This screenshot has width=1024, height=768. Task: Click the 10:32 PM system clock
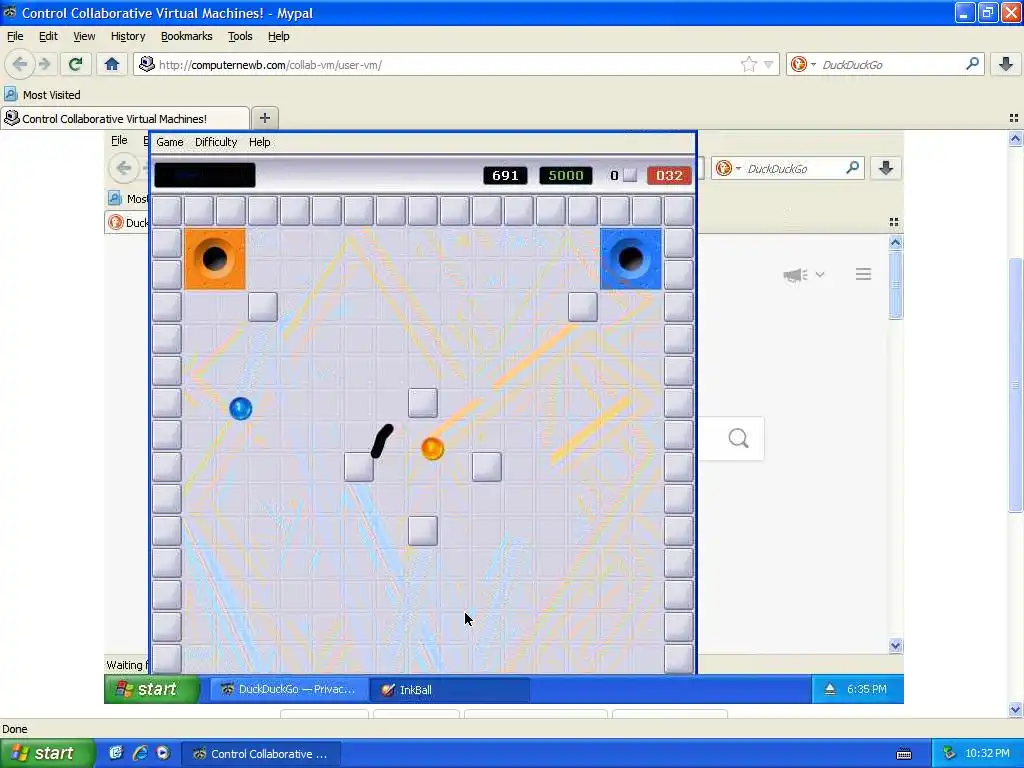987,754
